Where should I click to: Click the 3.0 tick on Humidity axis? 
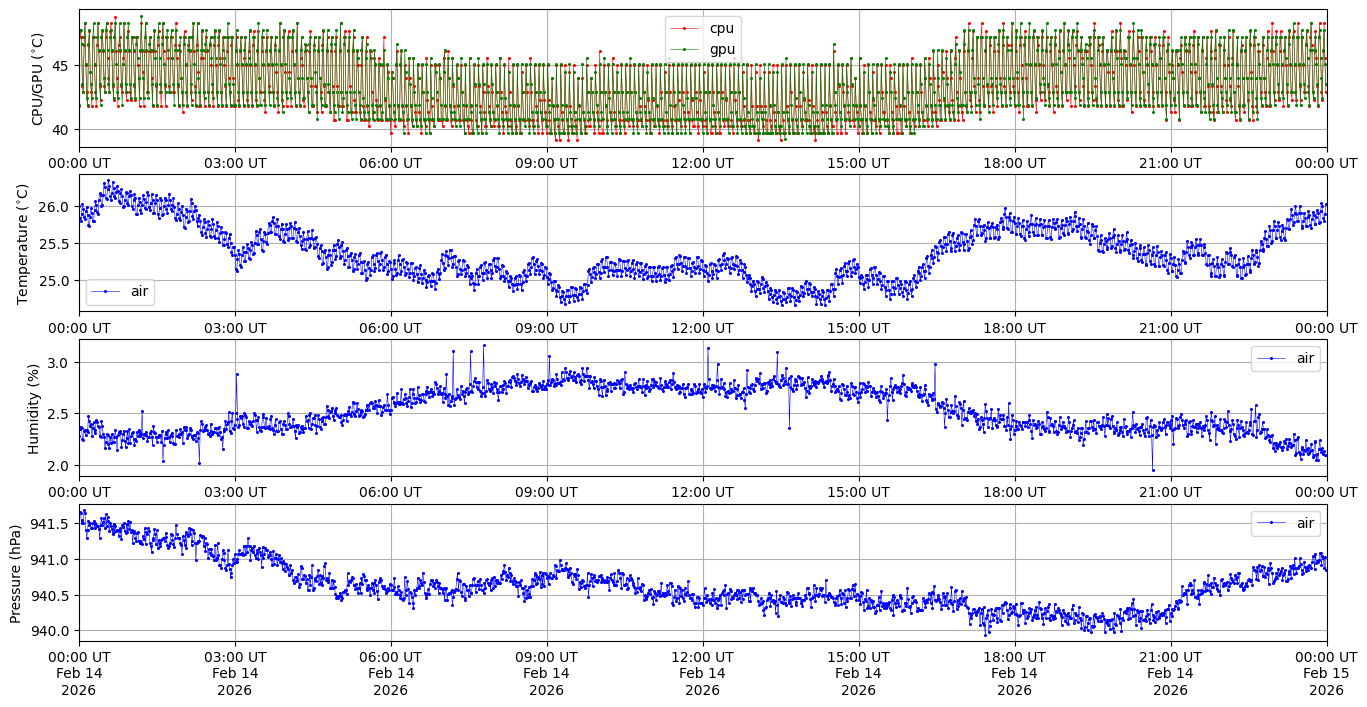tap(60, 362)
